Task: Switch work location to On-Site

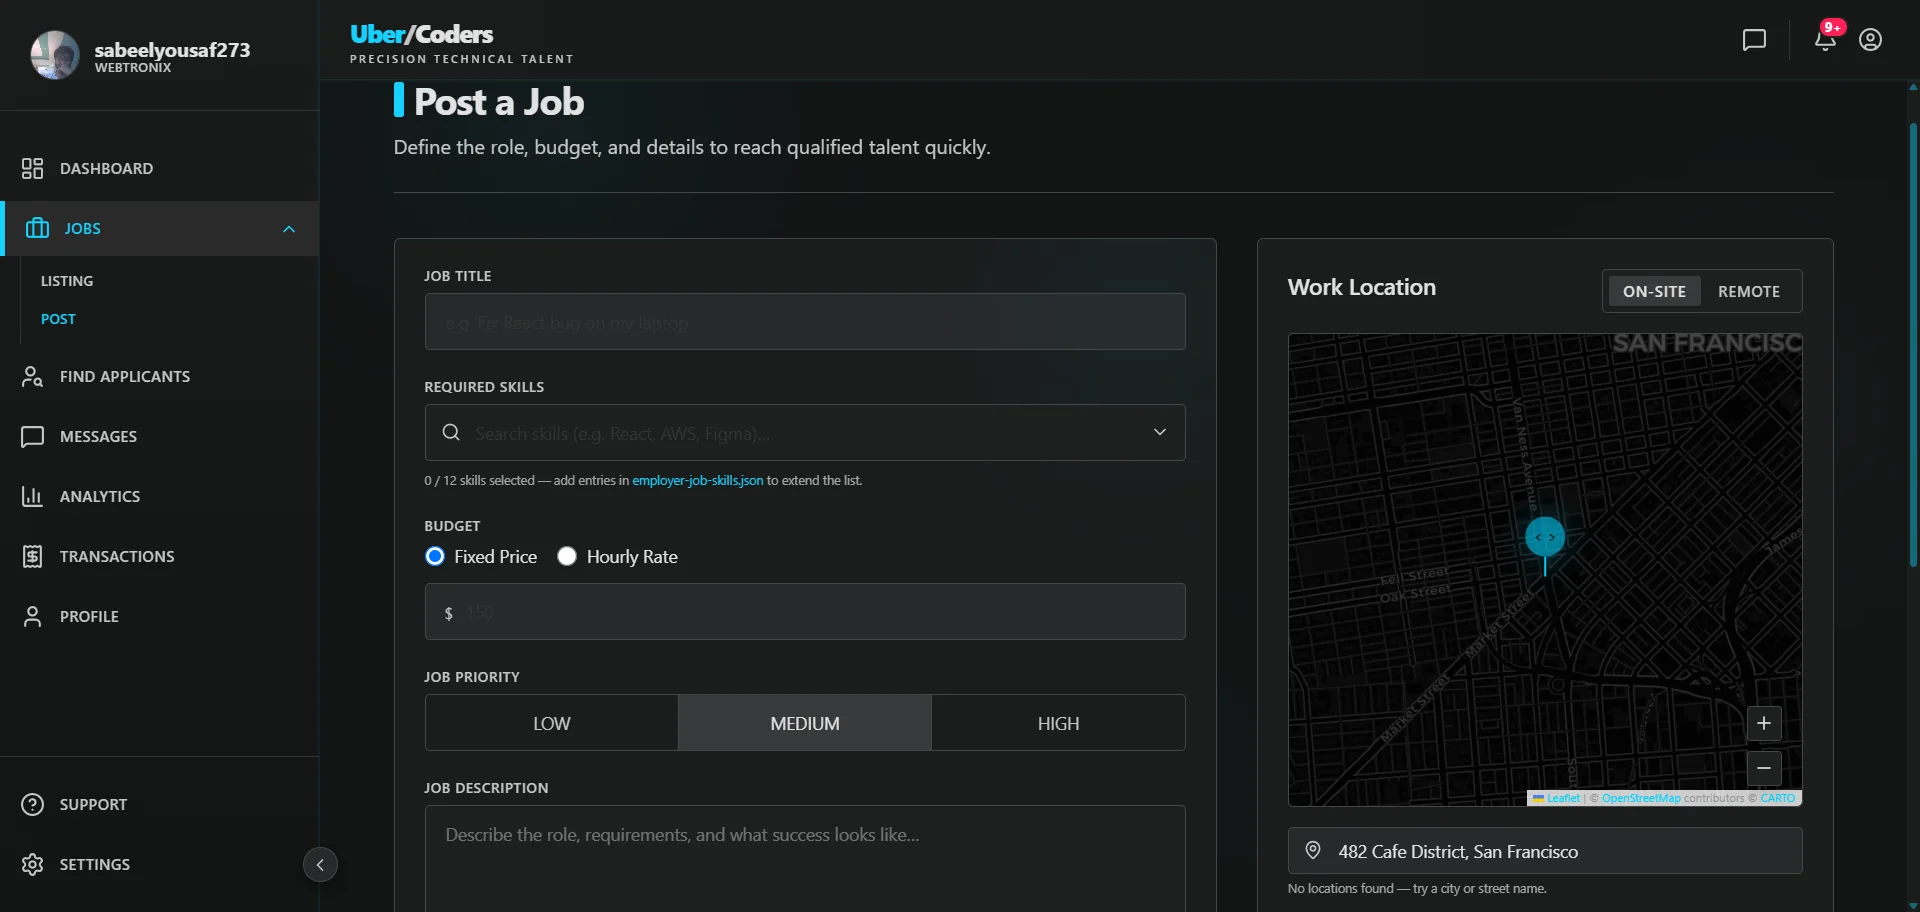Action: click(x=1654, y=291)
